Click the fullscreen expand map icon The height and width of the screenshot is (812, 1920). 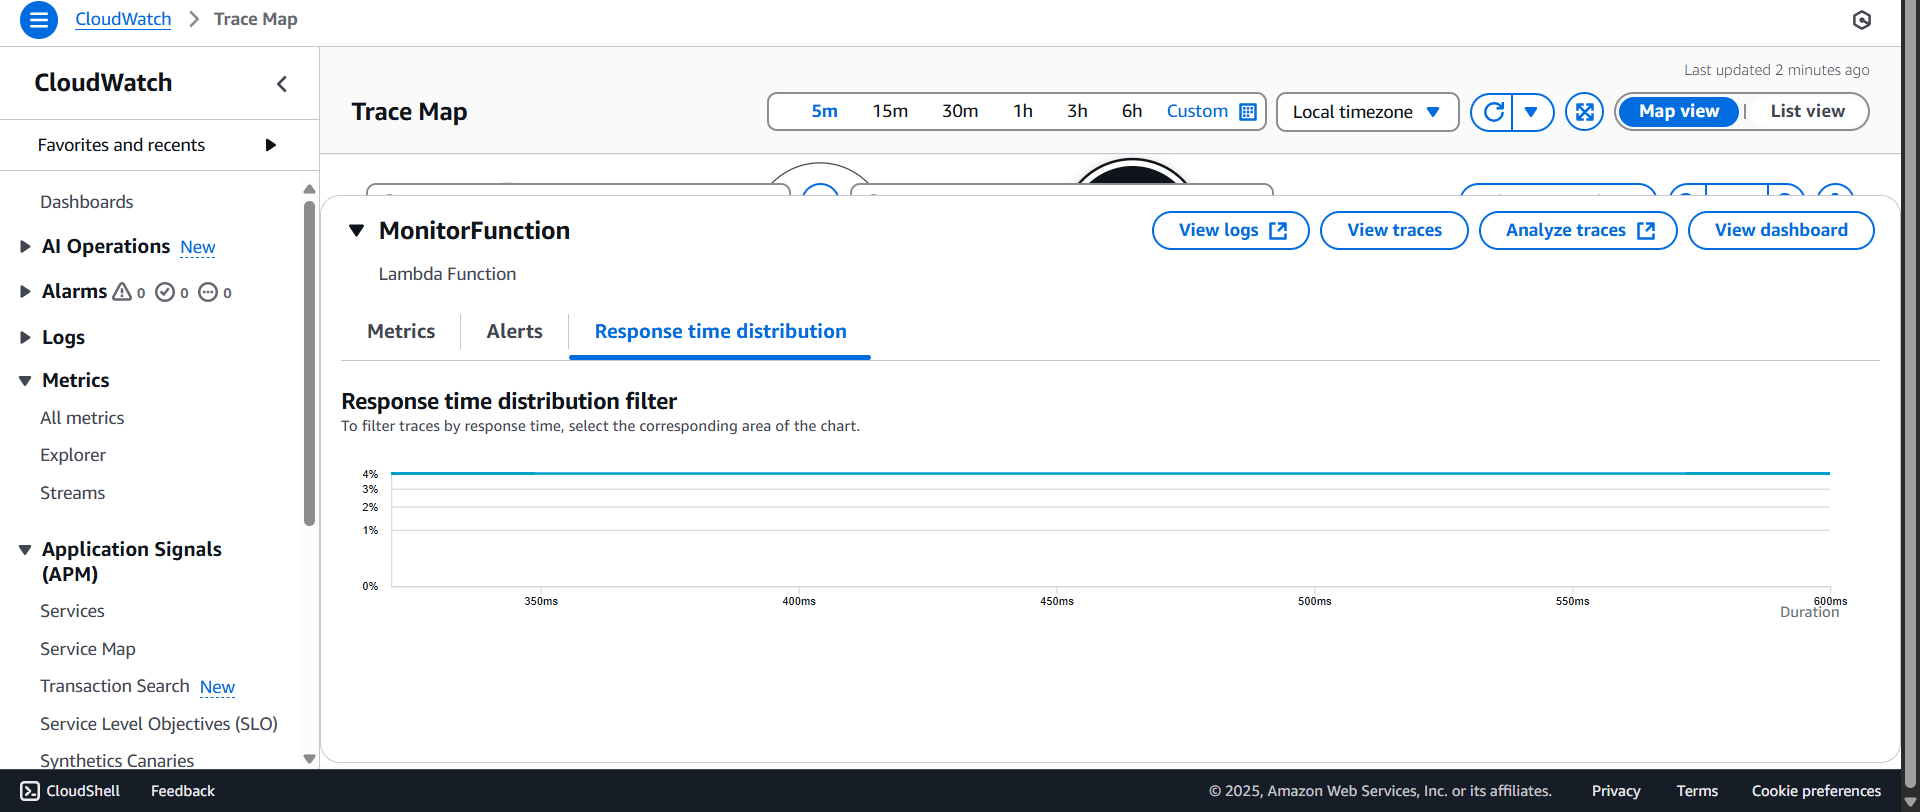[x=1584, y=112]
